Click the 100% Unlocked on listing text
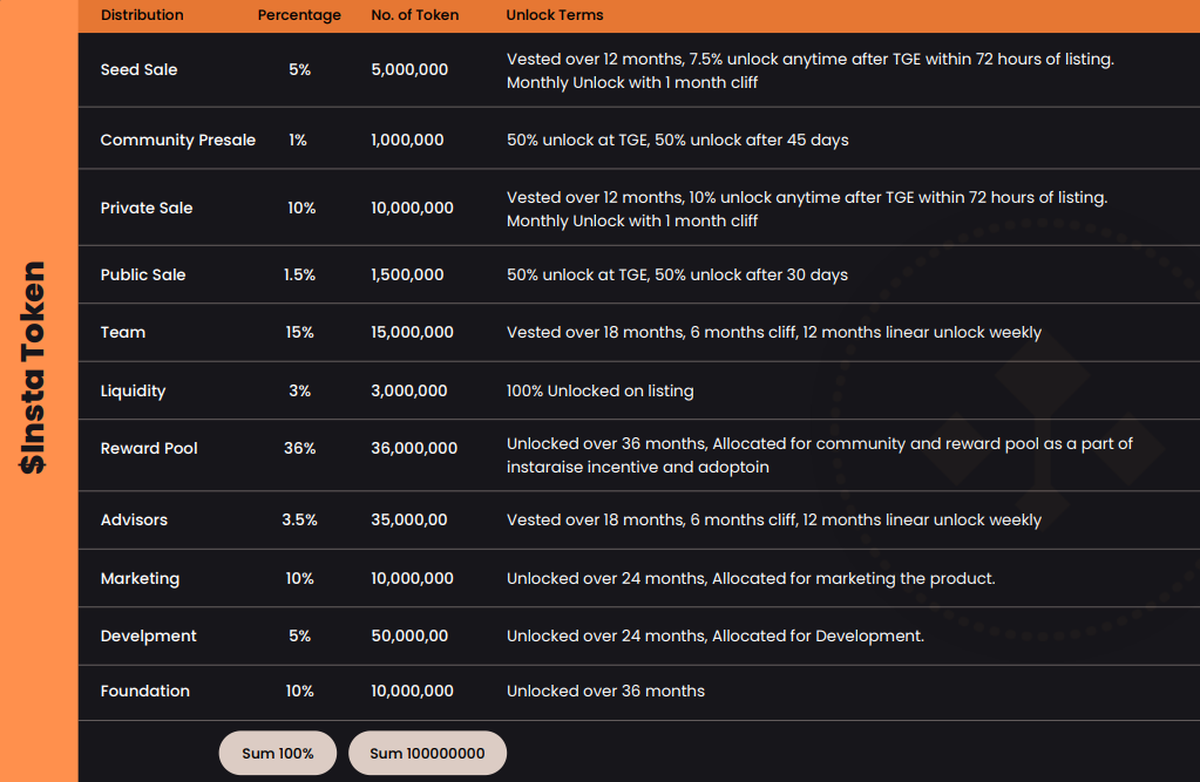1200x782 pixels. (600, 391)
